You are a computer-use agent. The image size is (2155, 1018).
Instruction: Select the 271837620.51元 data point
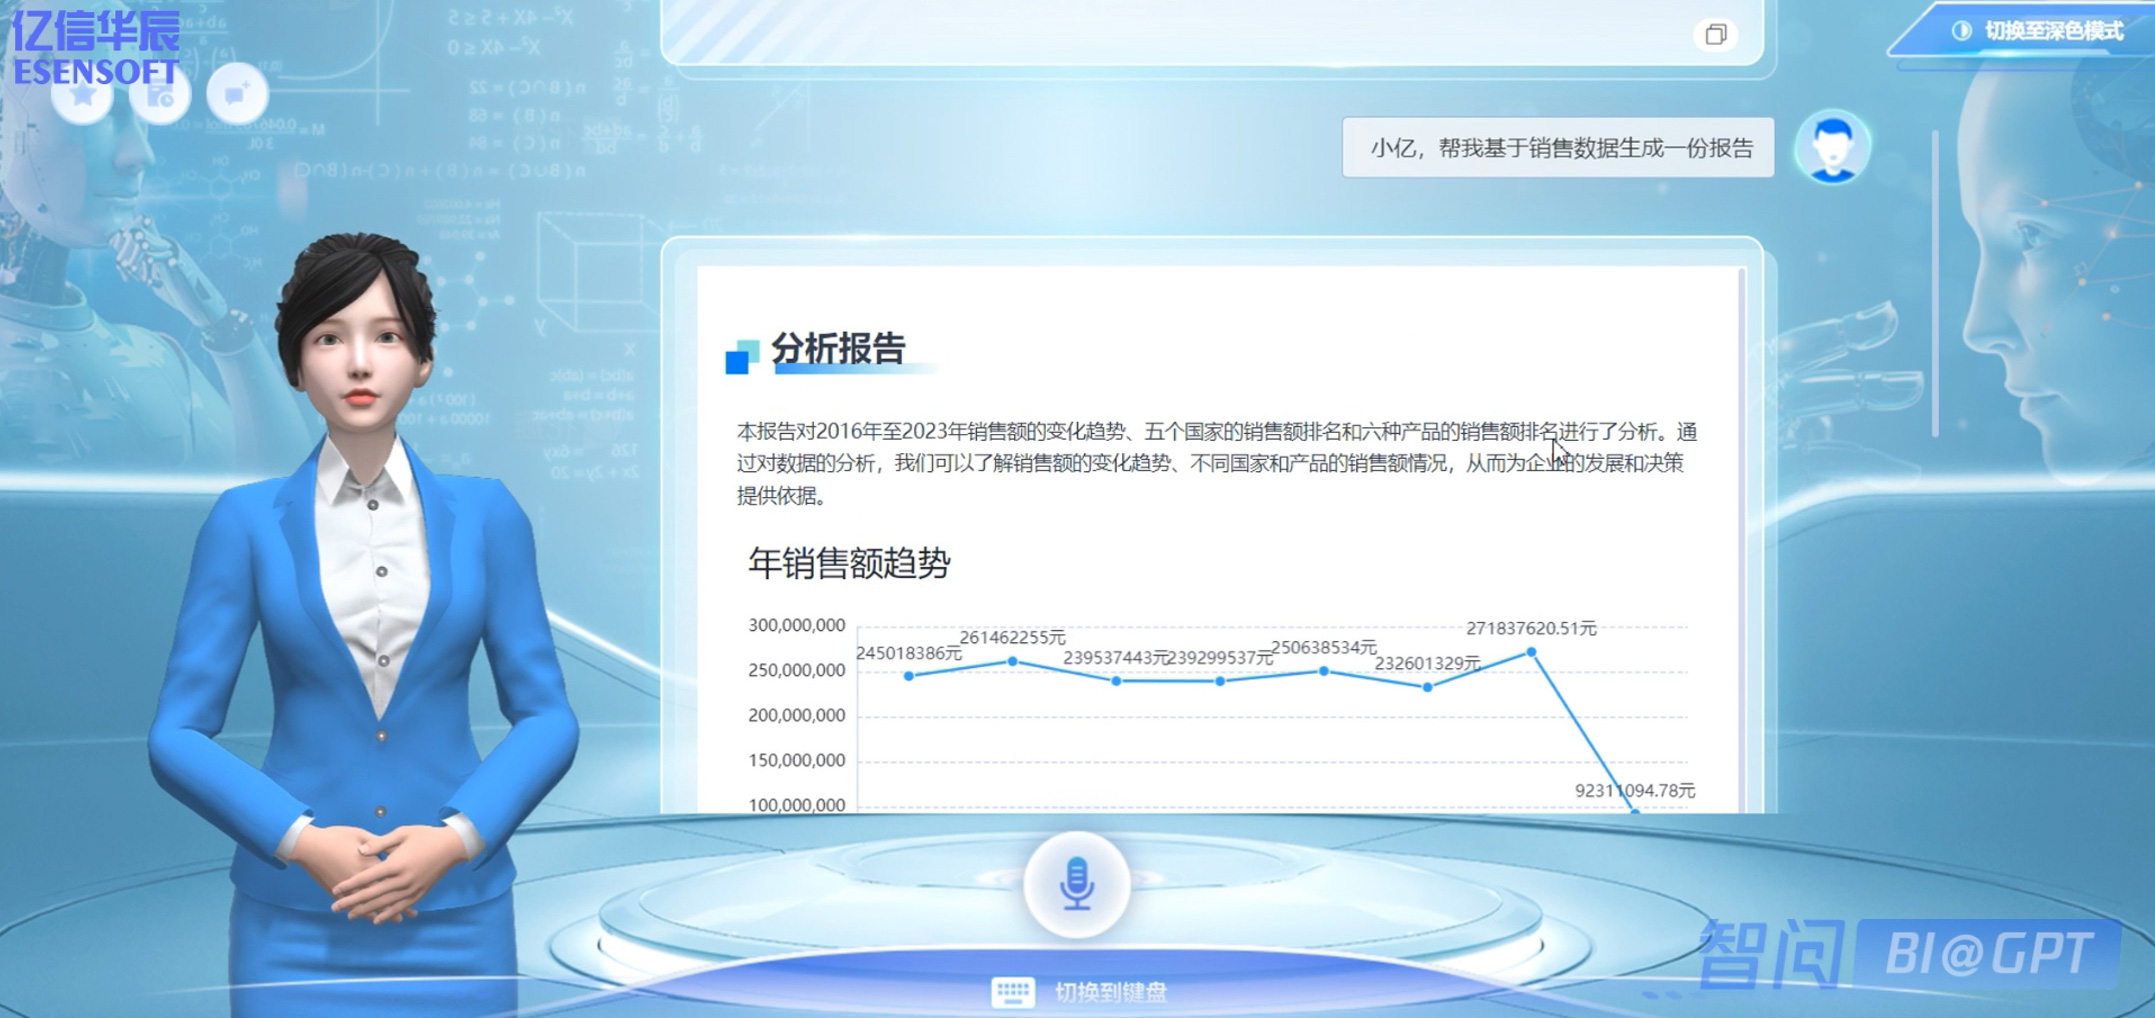1531,652
